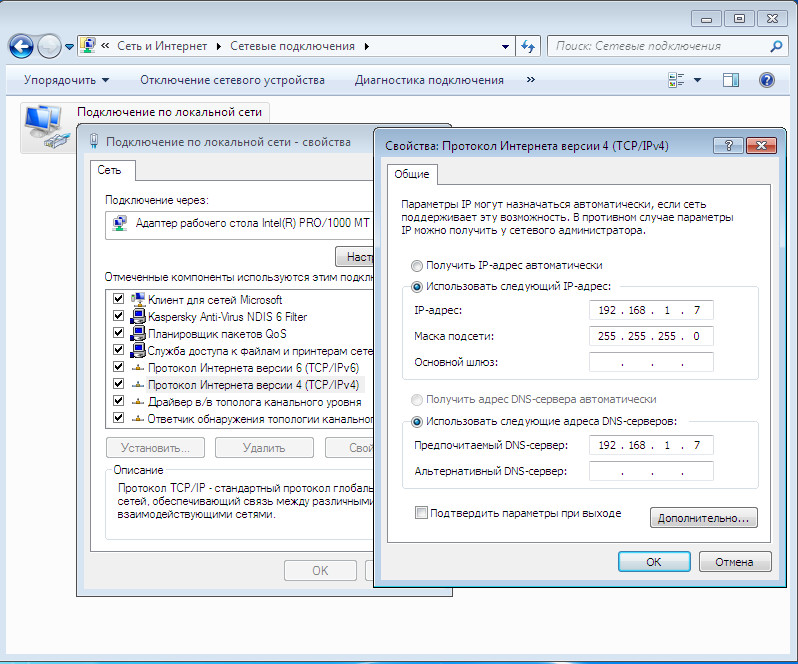Click the Планировщик пакетов QoS icon
The height and width of the screenshot is (664, 798).
coord(138,333)
